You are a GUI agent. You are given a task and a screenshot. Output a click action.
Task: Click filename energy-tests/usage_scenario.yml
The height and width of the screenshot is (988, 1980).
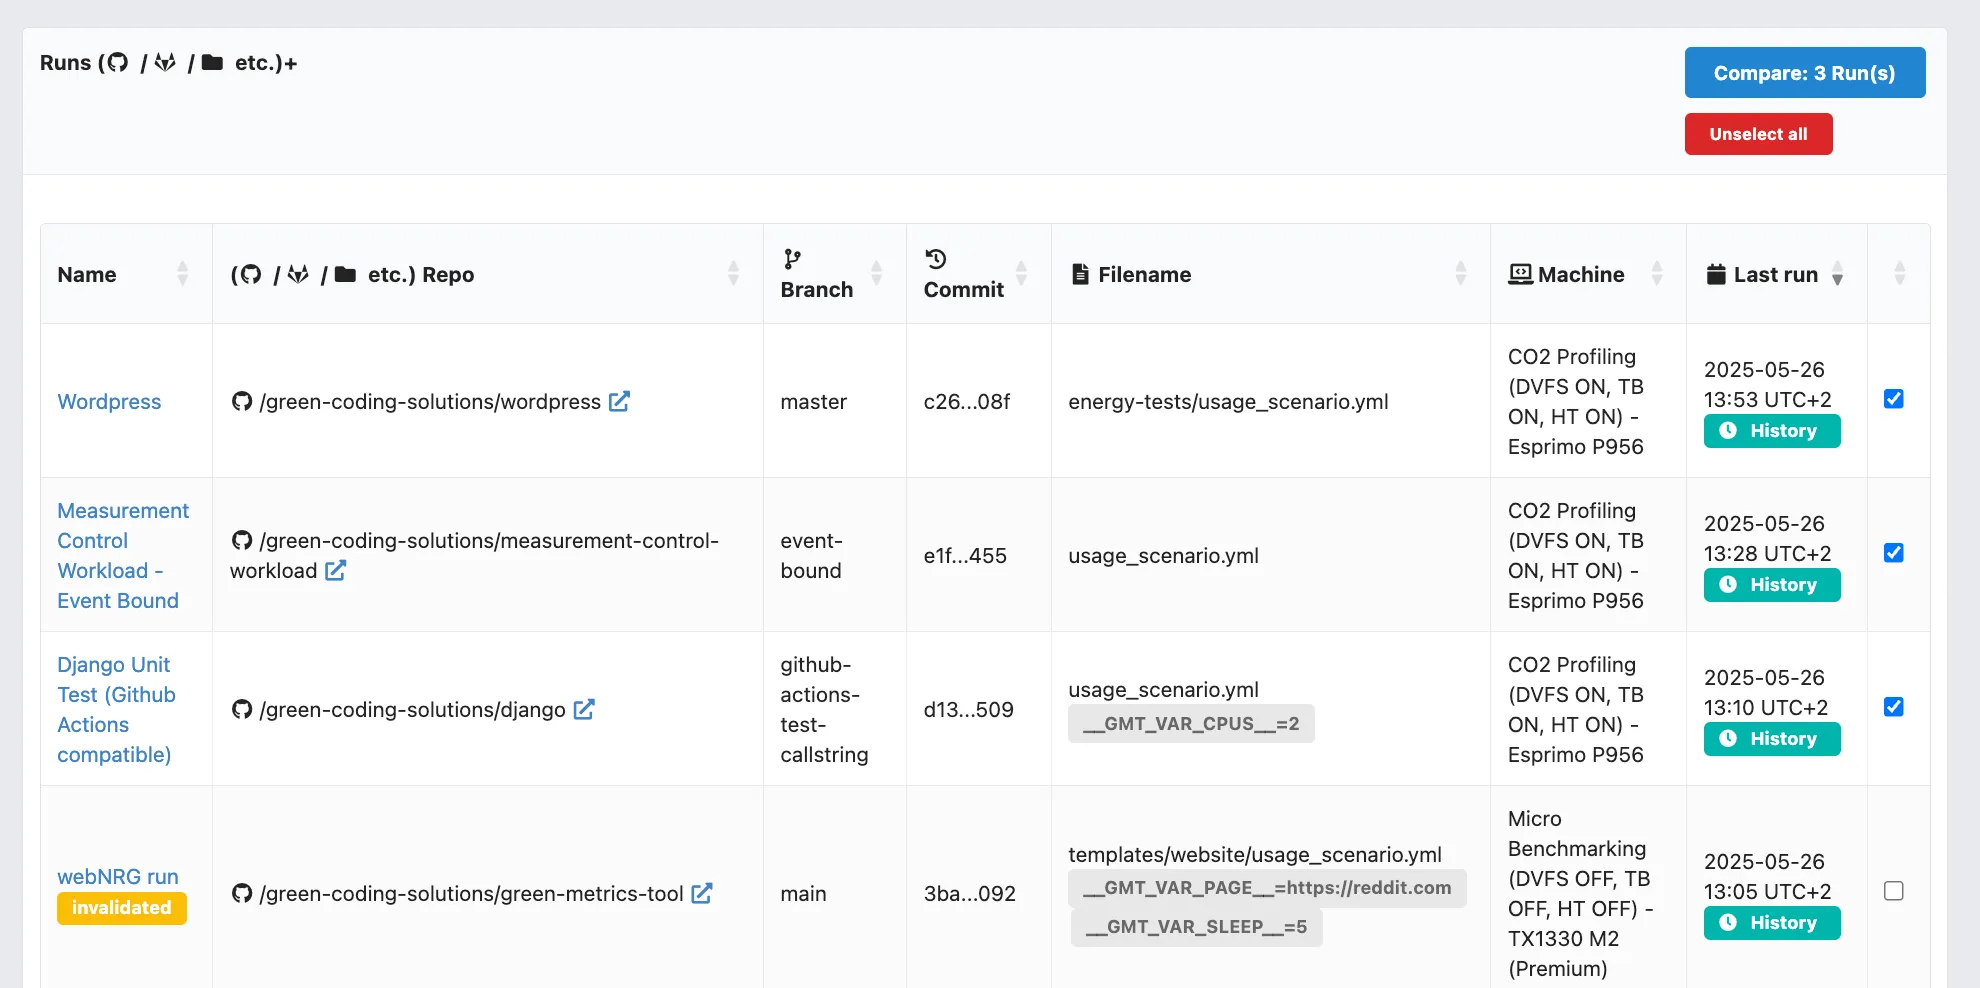coord(1228,401)
